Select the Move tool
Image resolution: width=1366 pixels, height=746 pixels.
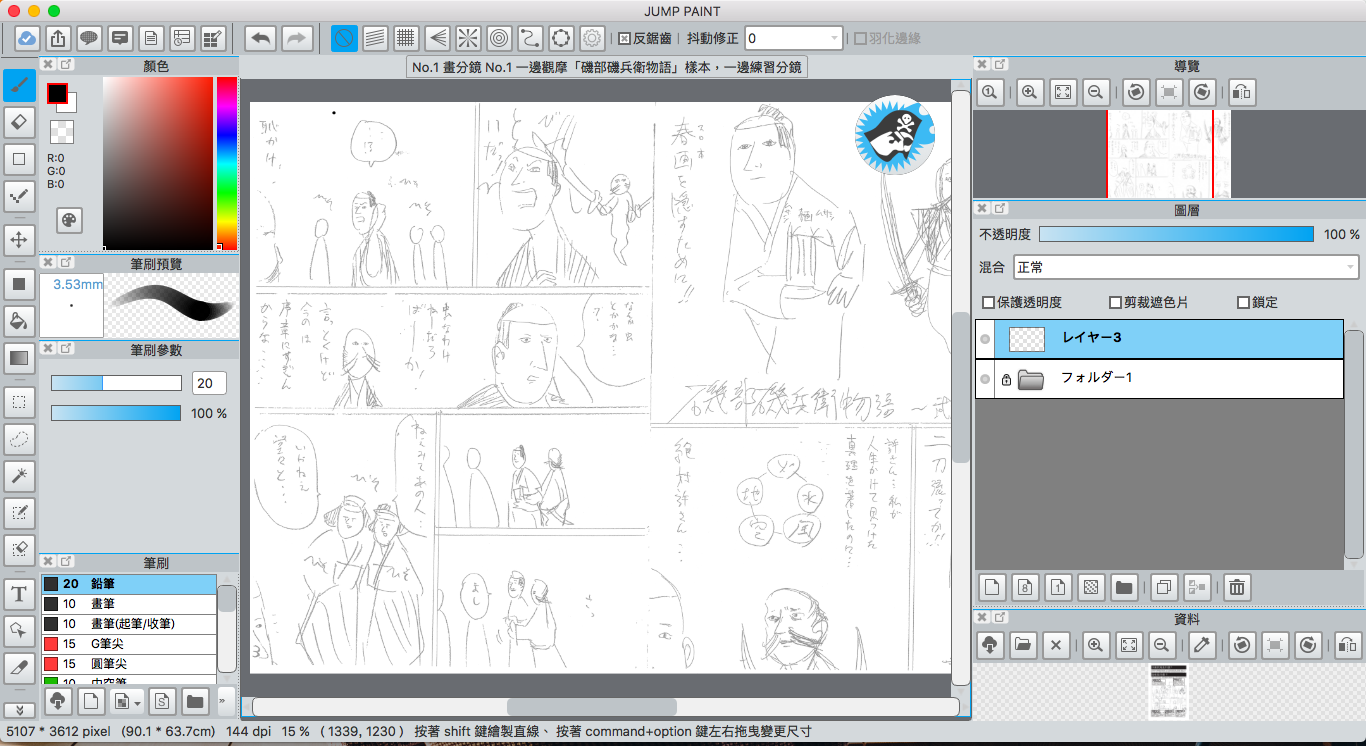19,239
